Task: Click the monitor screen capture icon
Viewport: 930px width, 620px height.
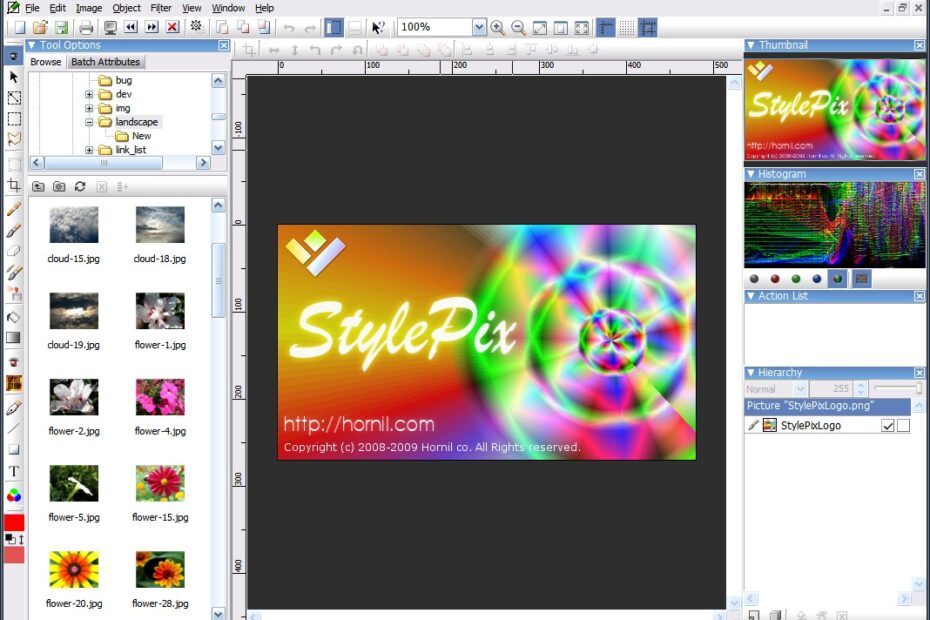Action: [x=110, y=27]
